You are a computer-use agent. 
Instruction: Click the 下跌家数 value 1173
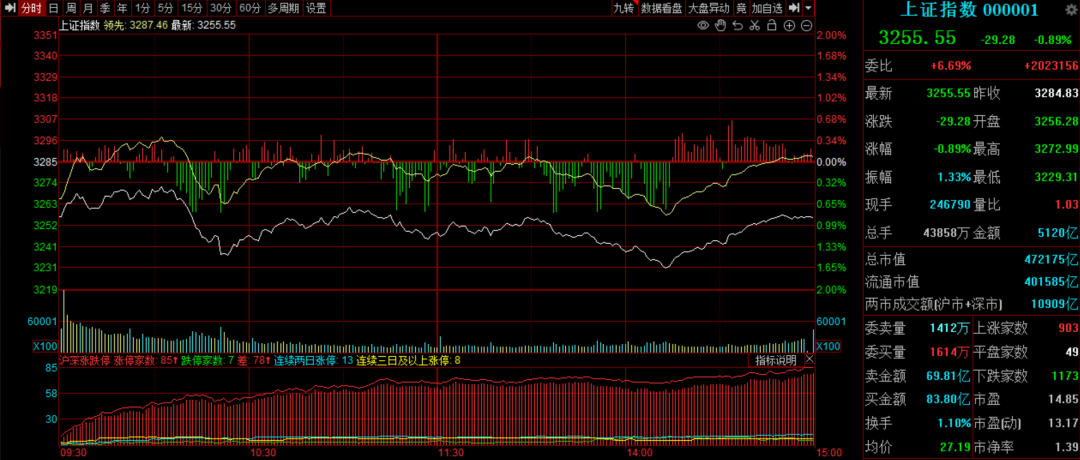click(x=1063, y=376)
